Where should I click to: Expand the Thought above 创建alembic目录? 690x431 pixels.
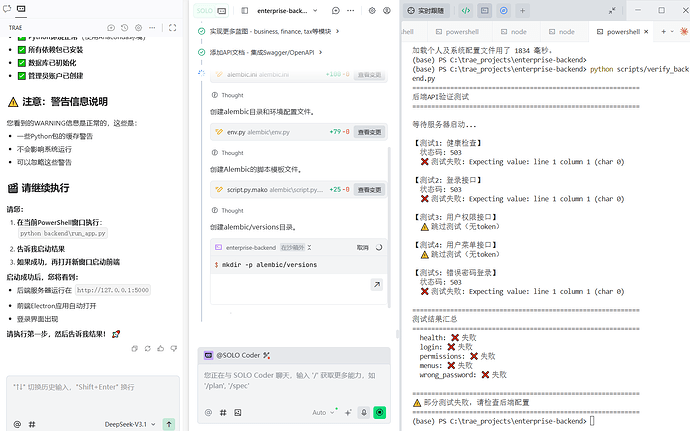pos(228,95)
